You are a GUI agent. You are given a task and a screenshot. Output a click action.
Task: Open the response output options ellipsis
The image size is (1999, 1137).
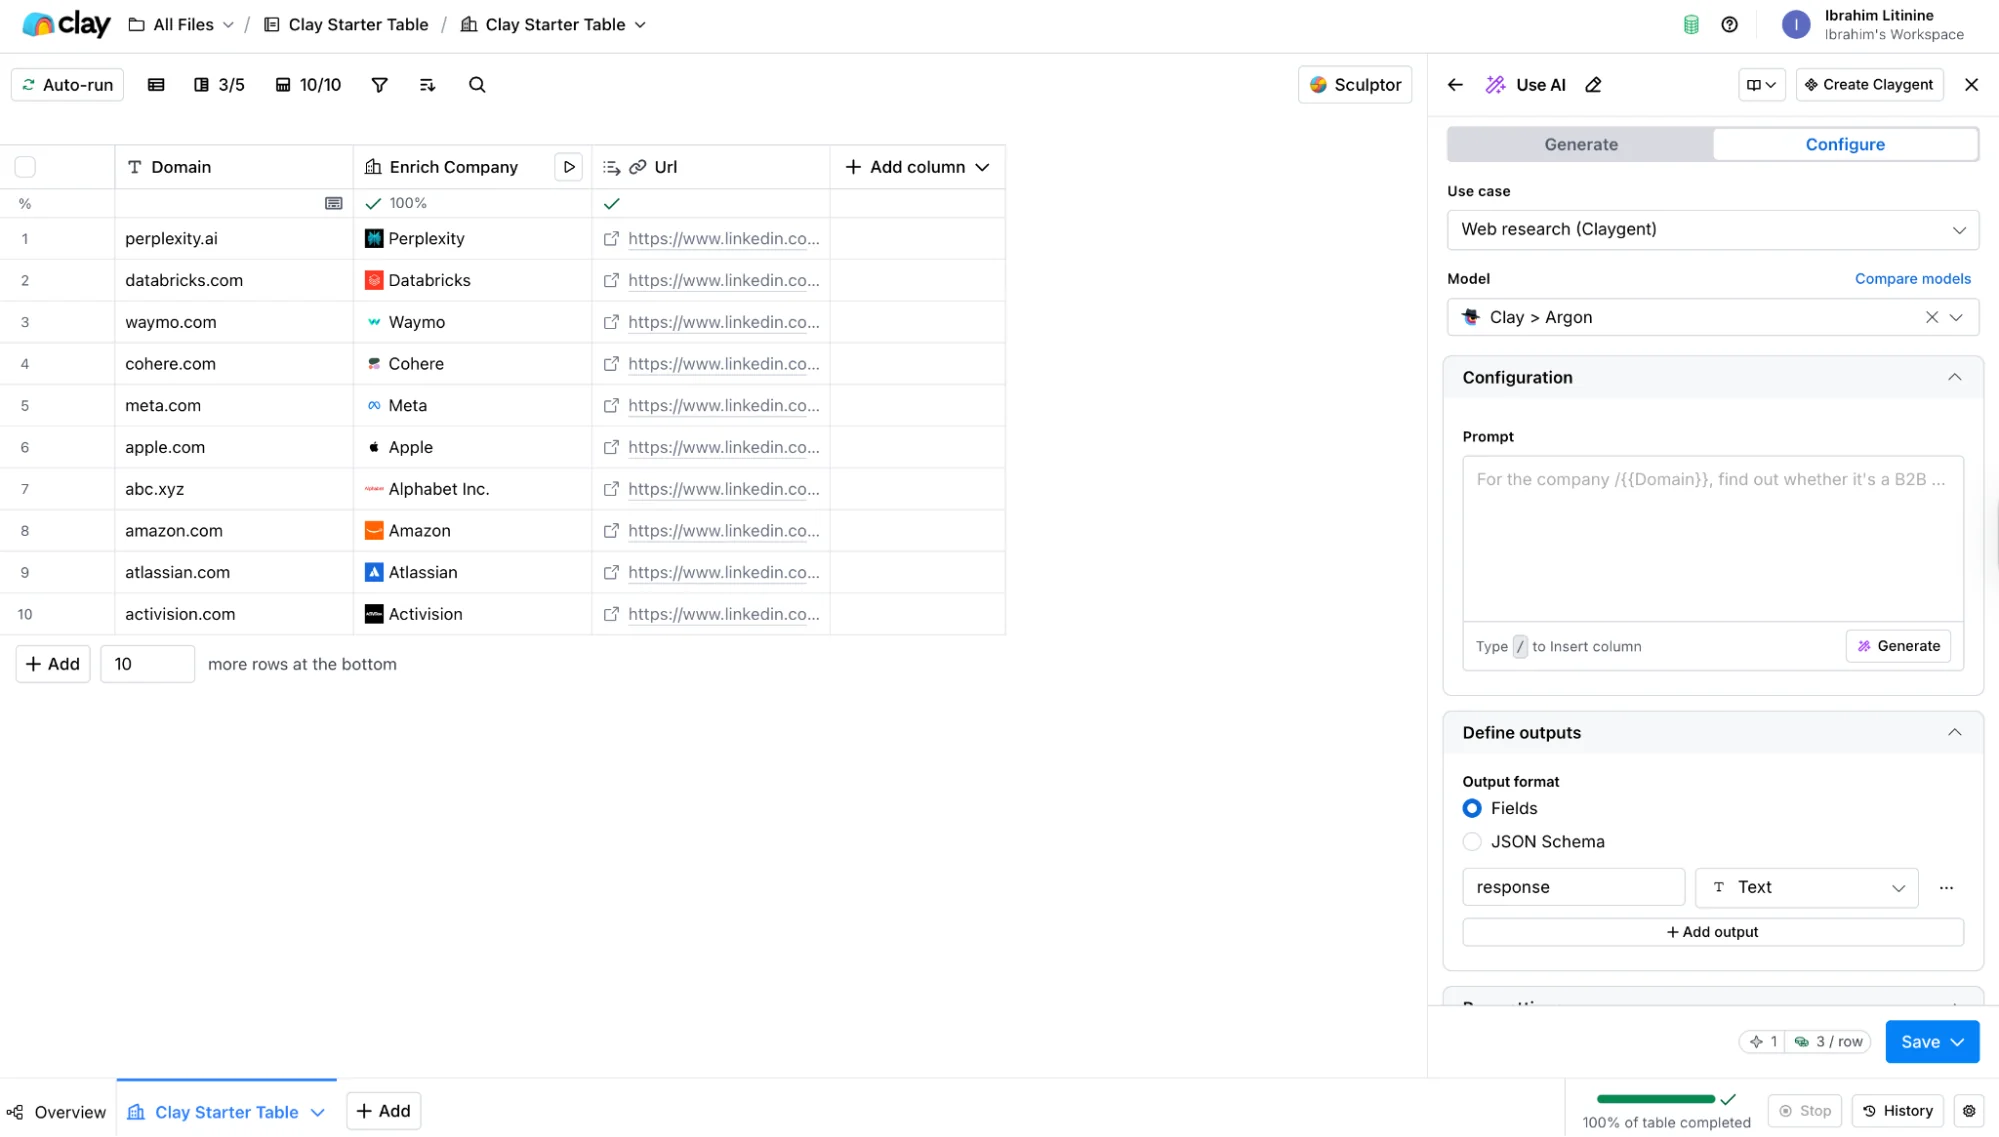point(1946,888)
